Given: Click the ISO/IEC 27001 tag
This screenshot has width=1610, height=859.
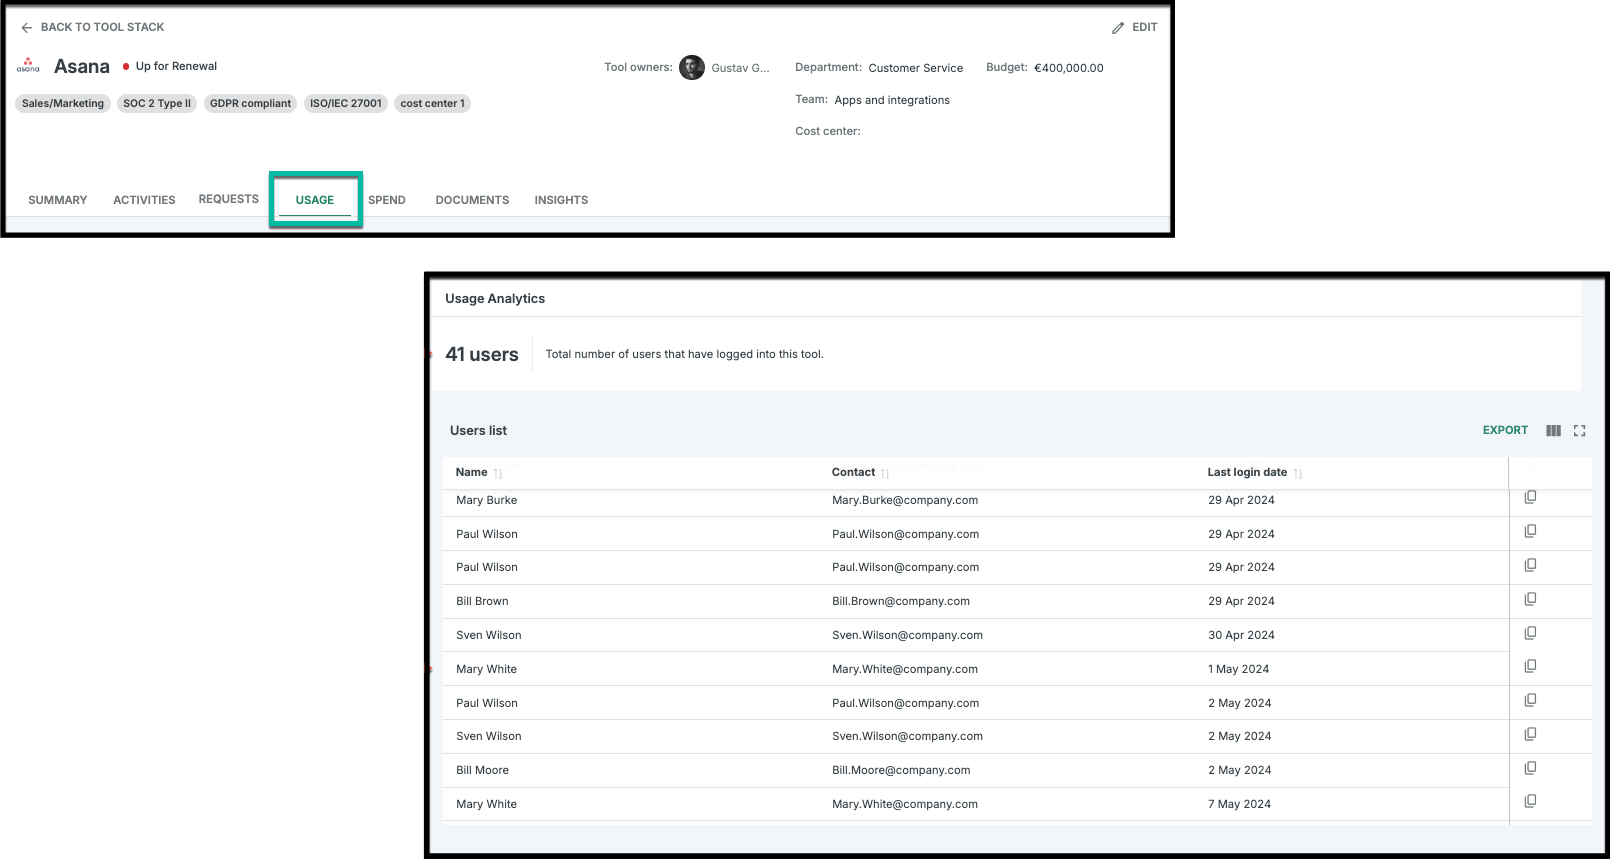Looking at the screenshot, I should (x=346, y=103).
